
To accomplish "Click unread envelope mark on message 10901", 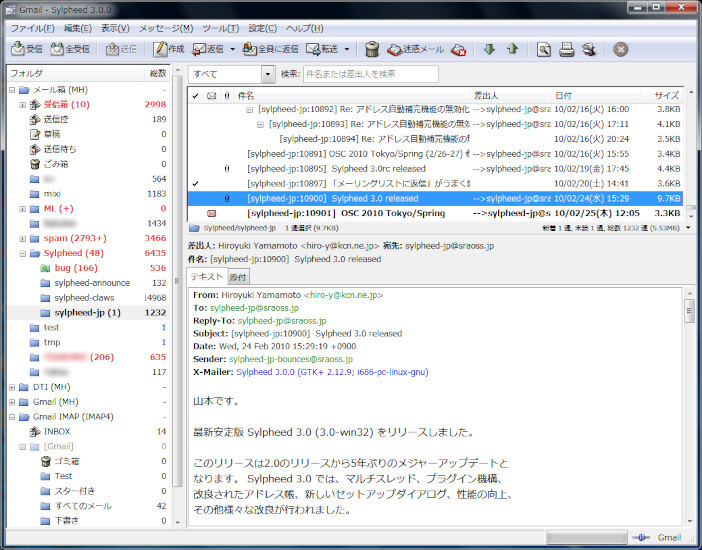I will tap(211, 214).
